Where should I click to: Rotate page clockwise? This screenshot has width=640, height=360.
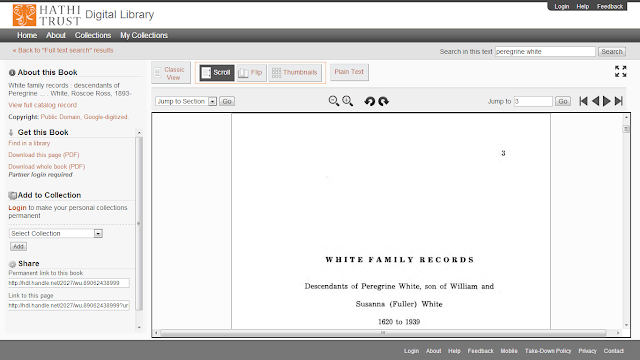pos(383,101)
